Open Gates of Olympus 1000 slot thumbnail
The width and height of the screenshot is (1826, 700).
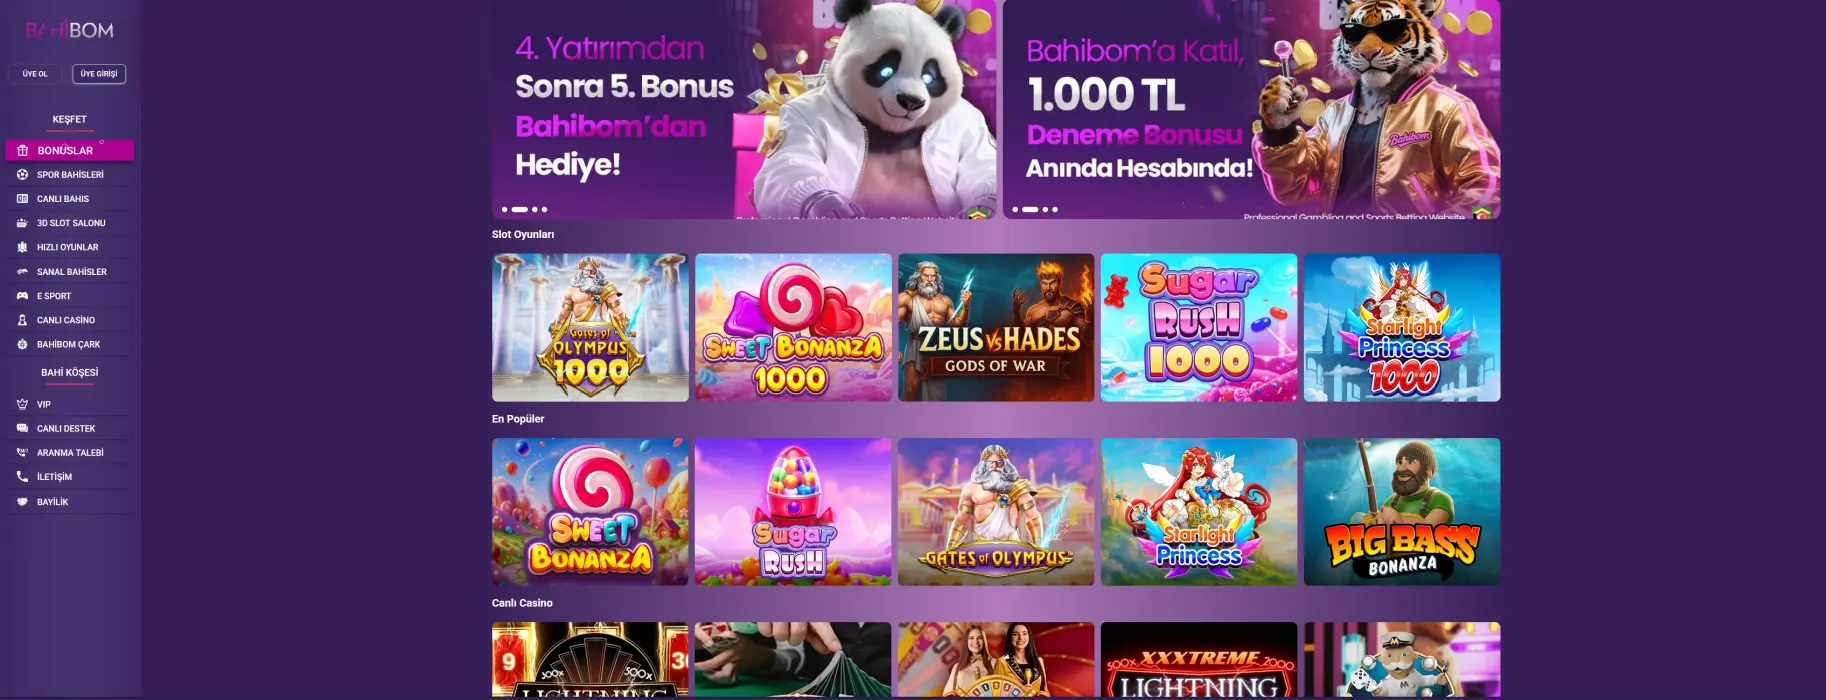click(x=590, y=327)
